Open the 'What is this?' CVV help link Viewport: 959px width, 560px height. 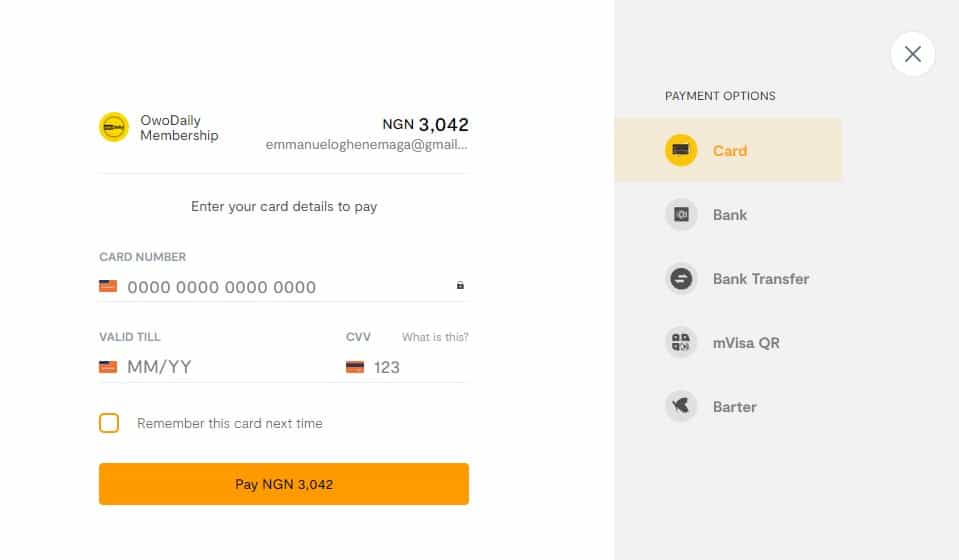(435, 337)
